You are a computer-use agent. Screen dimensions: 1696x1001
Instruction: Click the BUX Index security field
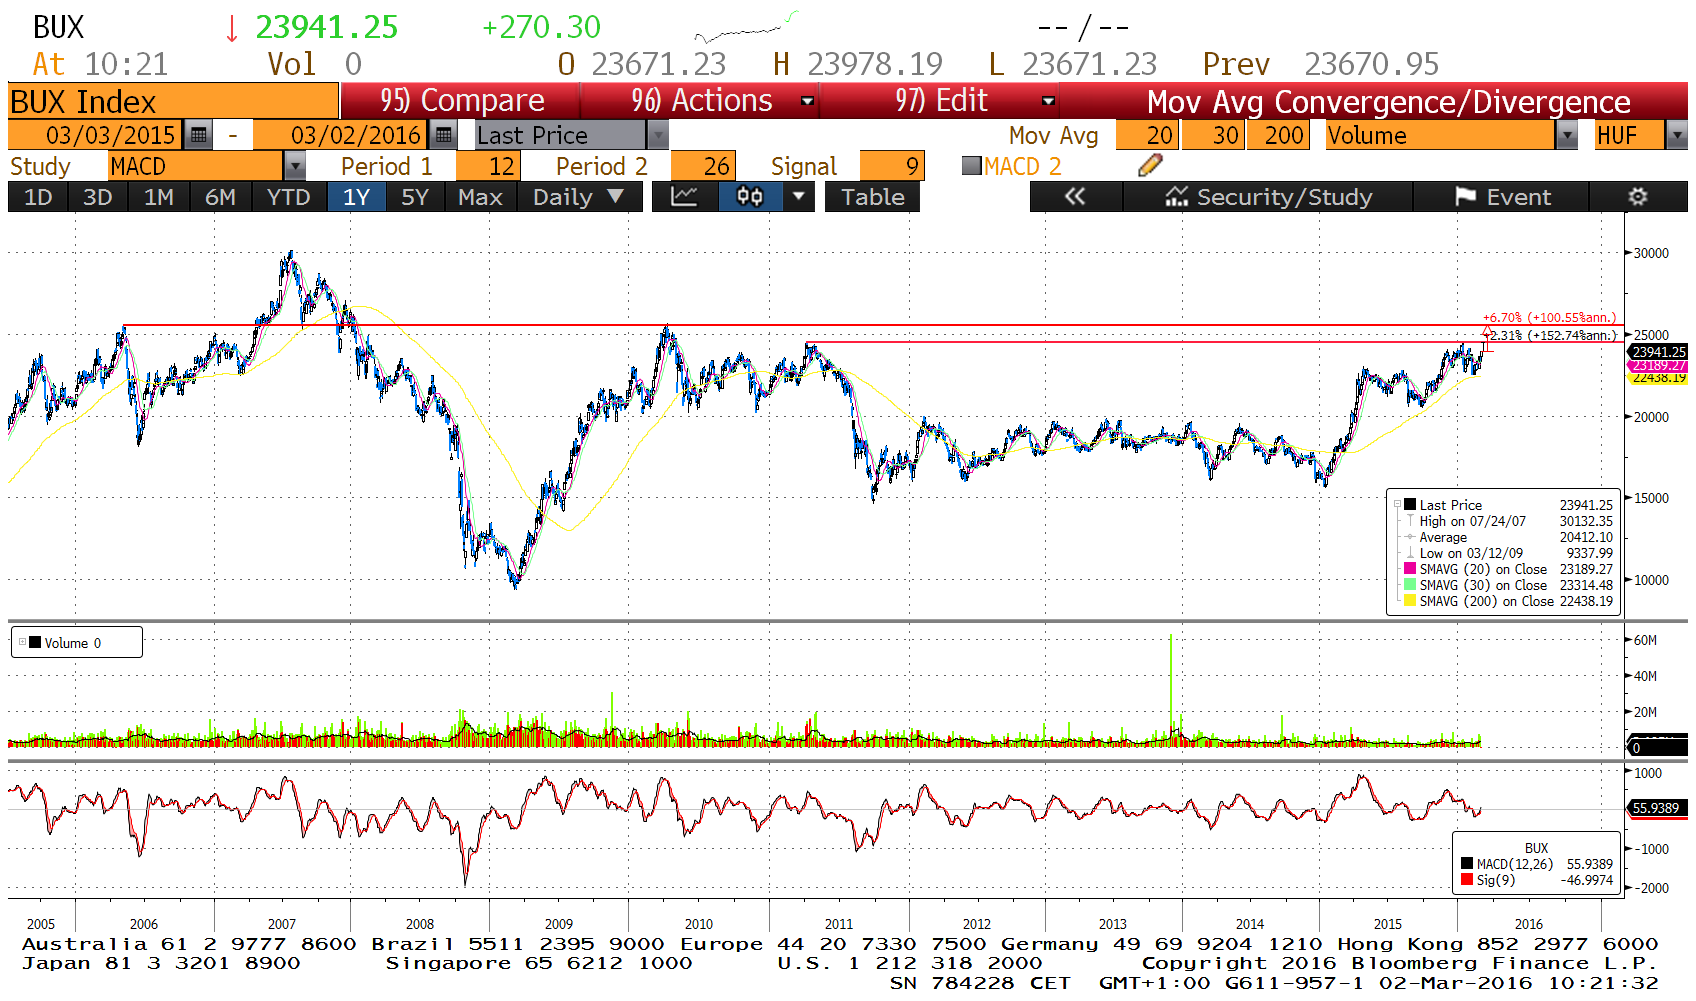tap(173, 101)
